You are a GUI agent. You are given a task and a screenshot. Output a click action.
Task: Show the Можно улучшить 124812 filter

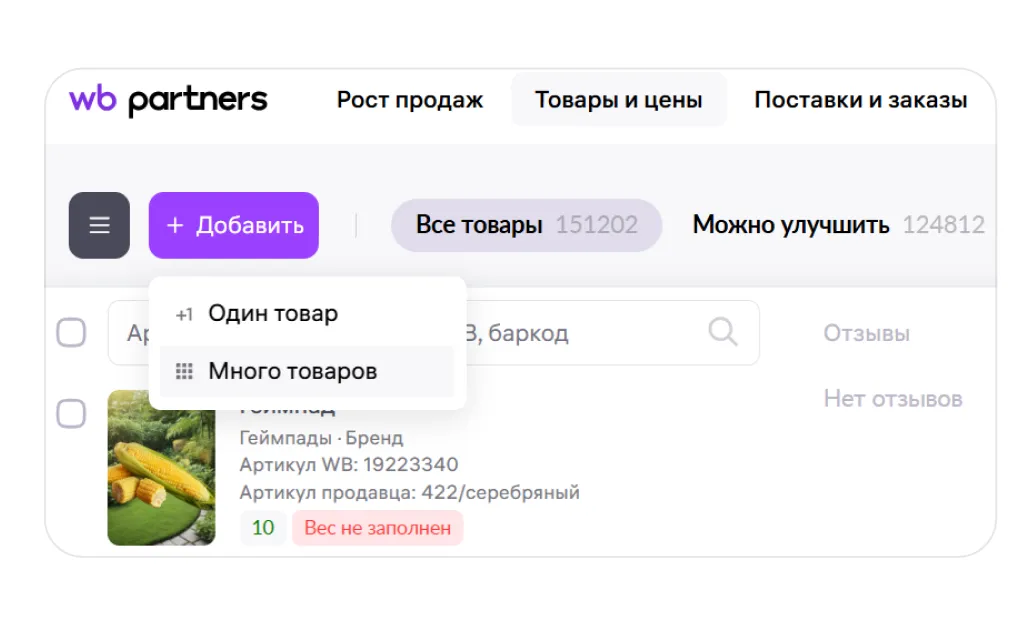[x=838, y=225]
